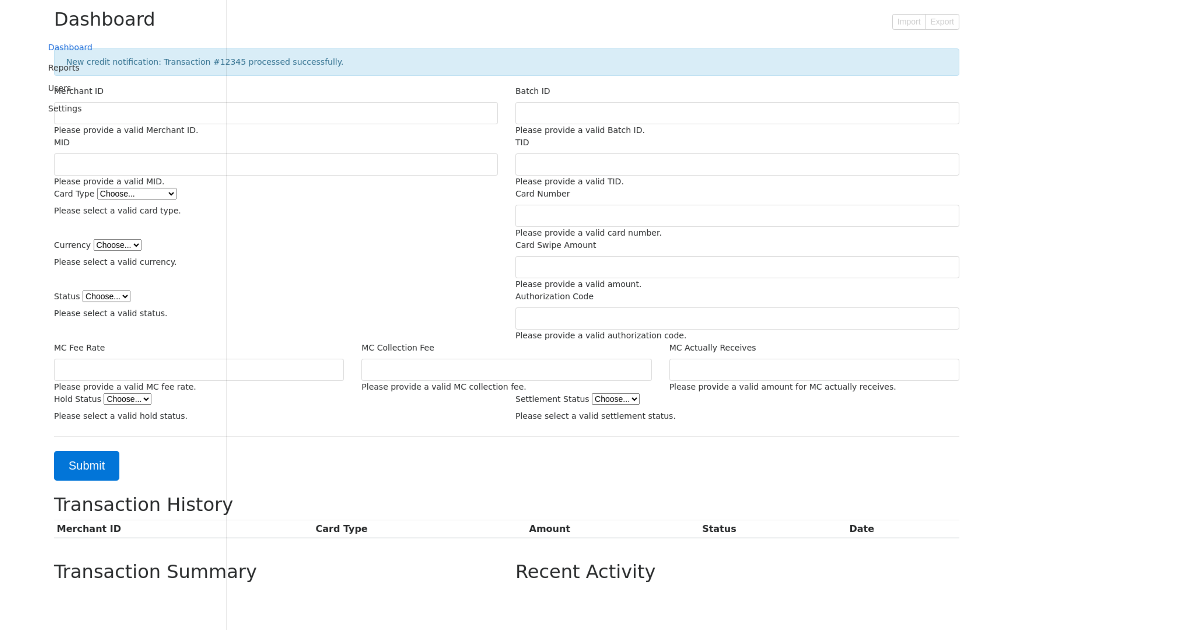The width and height of the screenshot is (1200, 630).
Task: Click the Card Number field
Action: tap(736, 215)
